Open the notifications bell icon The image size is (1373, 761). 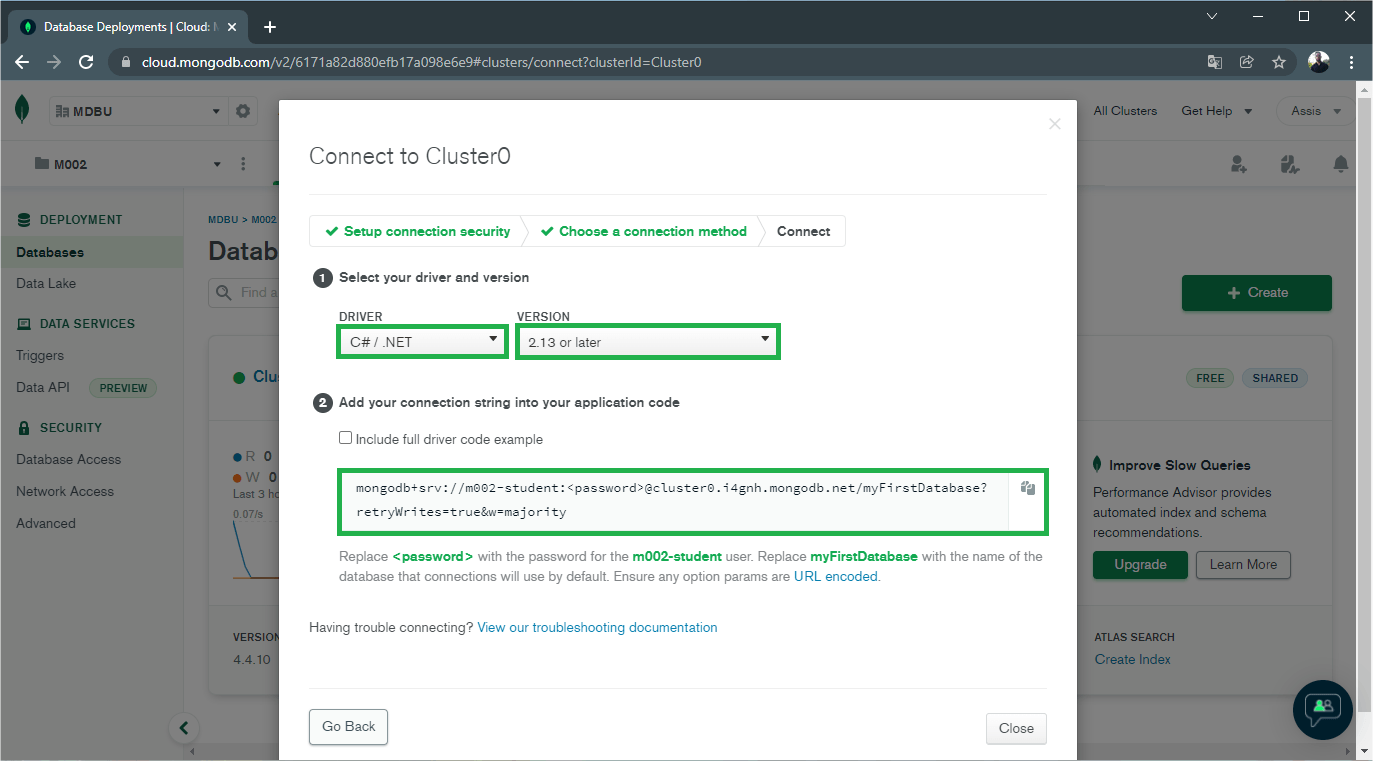pyautogui.click(x=1341, y=164)
